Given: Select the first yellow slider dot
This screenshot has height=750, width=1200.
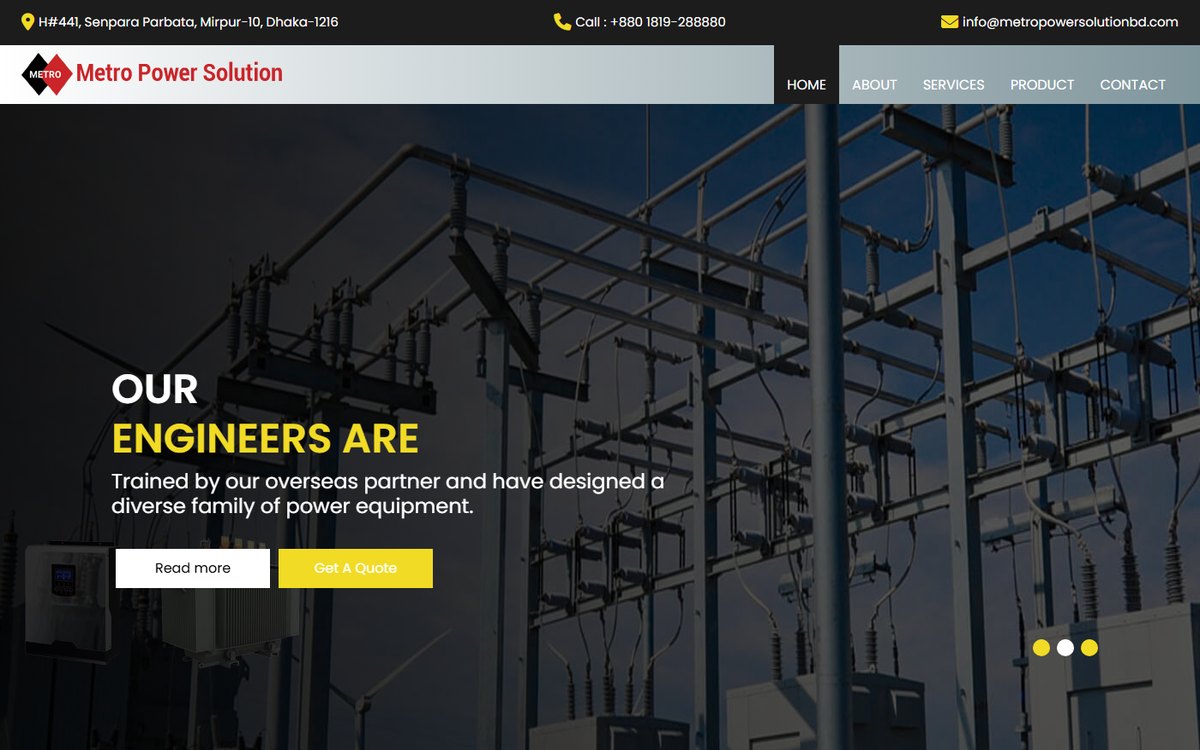Looking at the screenshot, I should pos(1041,648).
